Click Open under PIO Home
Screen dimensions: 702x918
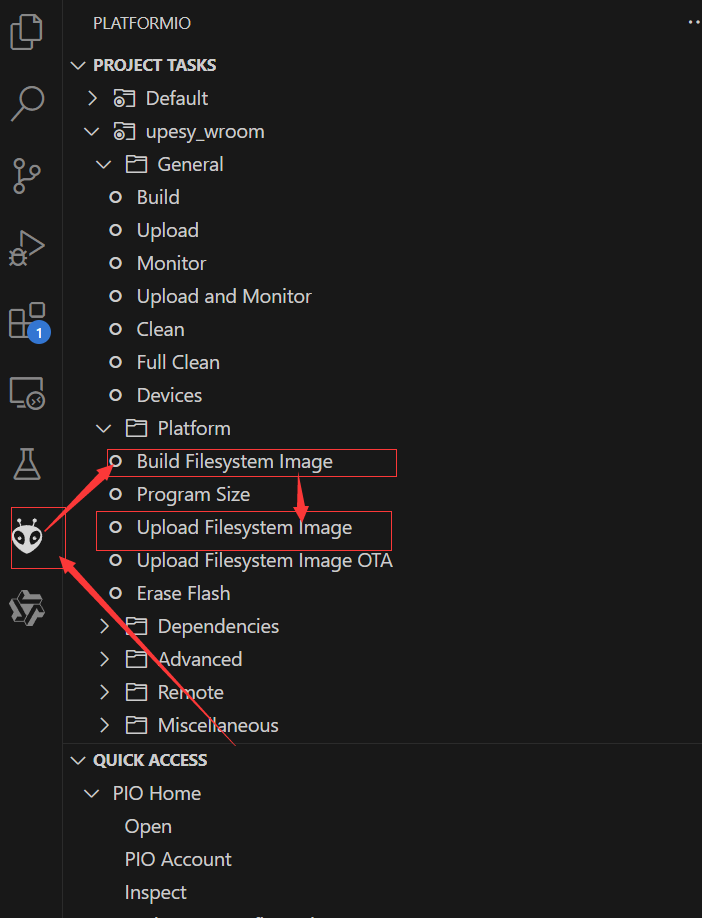pos(148,827)
